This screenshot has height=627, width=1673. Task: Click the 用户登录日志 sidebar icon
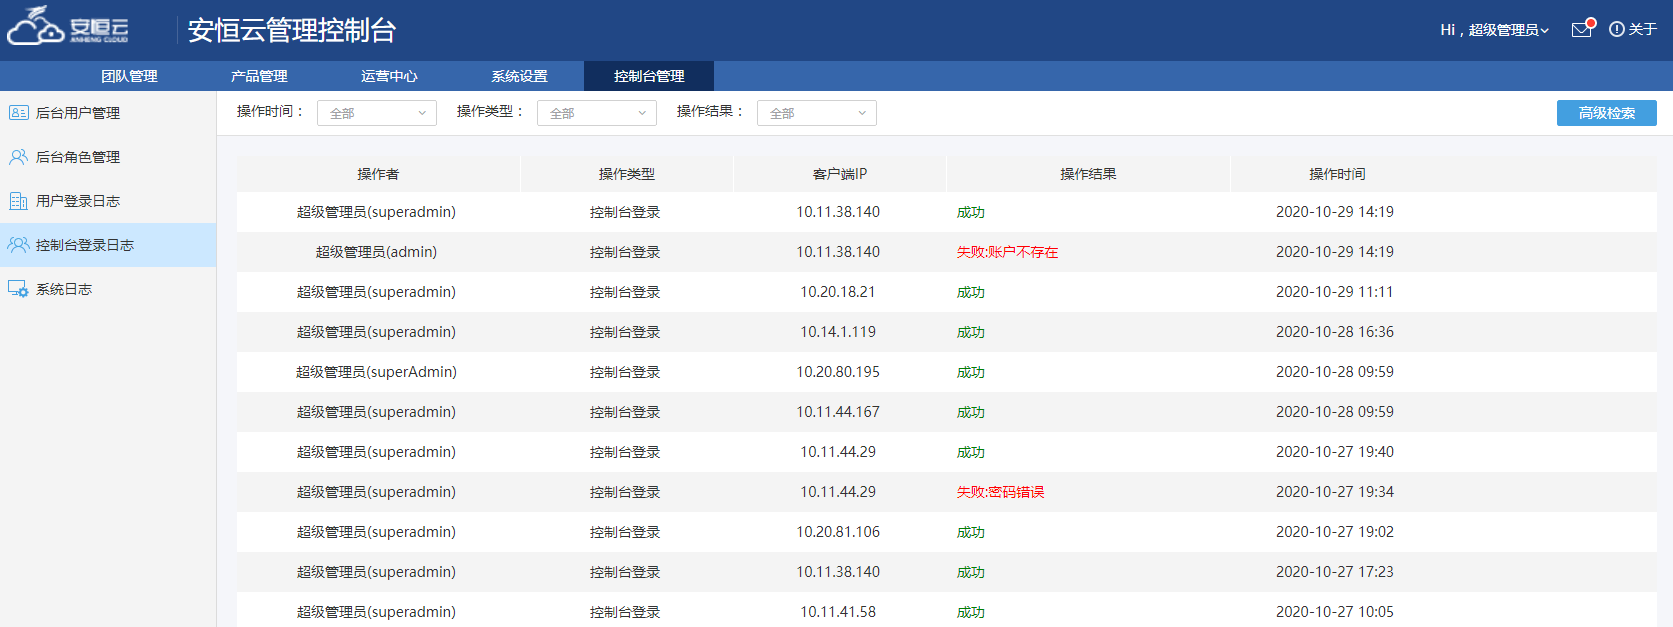click(x=18, y=201)
